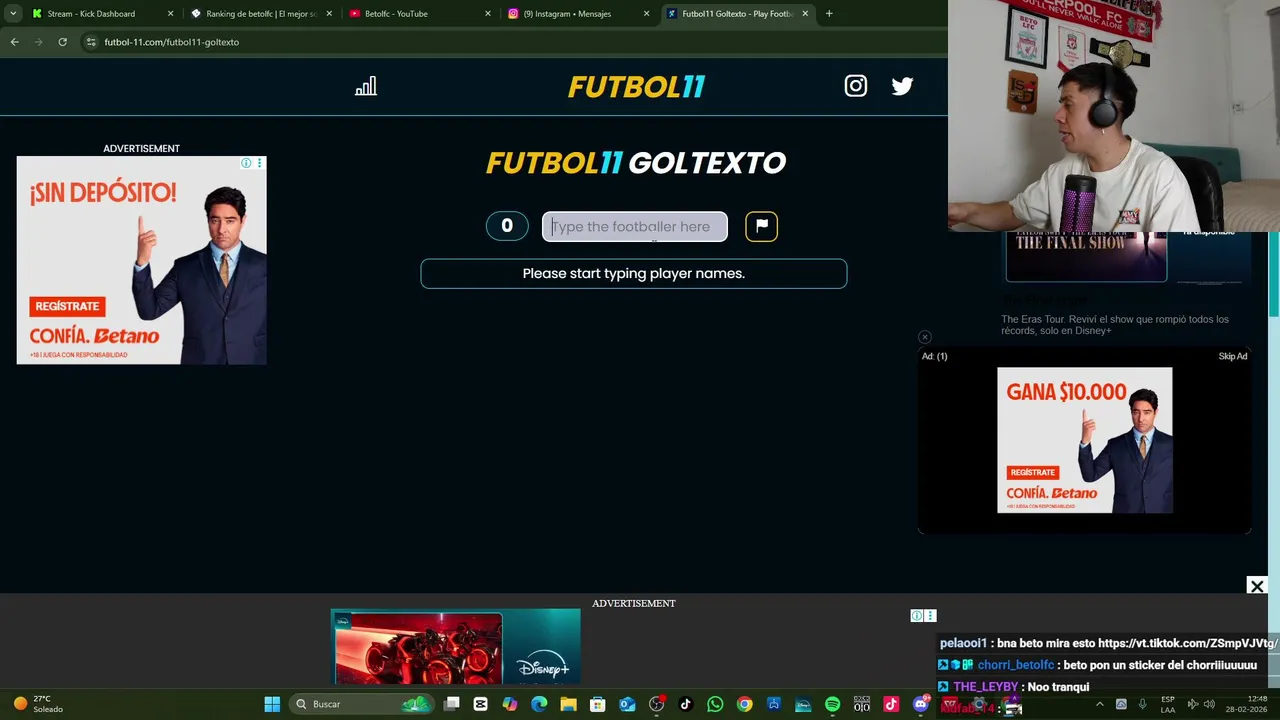Viewport: 1280px width, 720px height.
Task: Show hidden system tray icons
Action: [x=1099, y=704]
